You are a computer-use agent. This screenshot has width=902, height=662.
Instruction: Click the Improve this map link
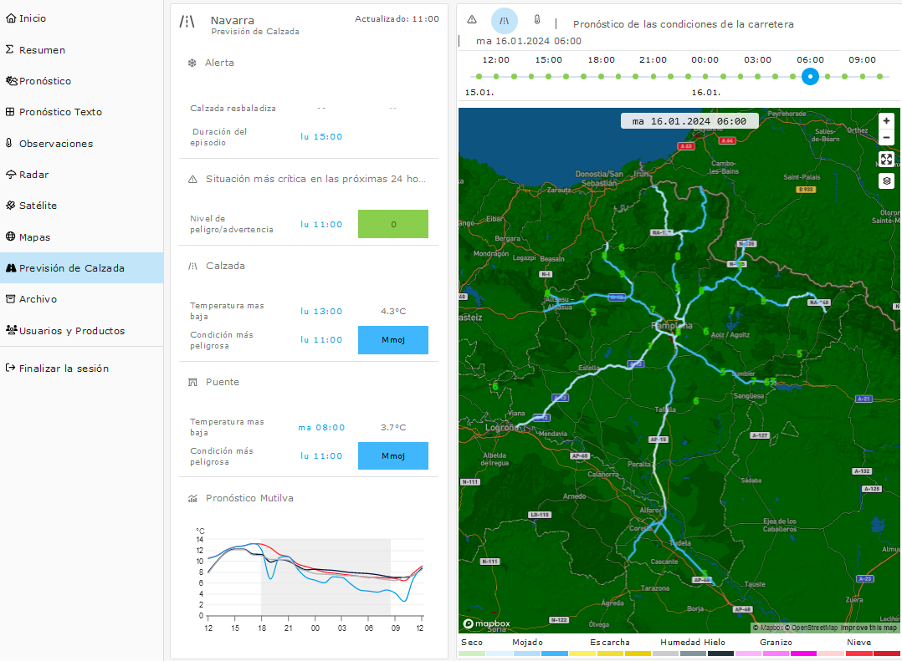pyautogui.click(x=868, y=628)
